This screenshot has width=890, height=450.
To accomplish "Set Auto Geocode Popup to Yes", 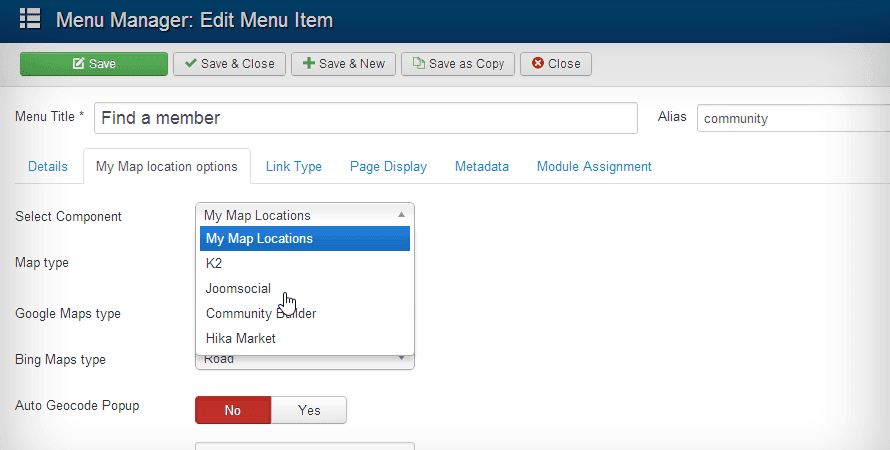I will point(309,410).
